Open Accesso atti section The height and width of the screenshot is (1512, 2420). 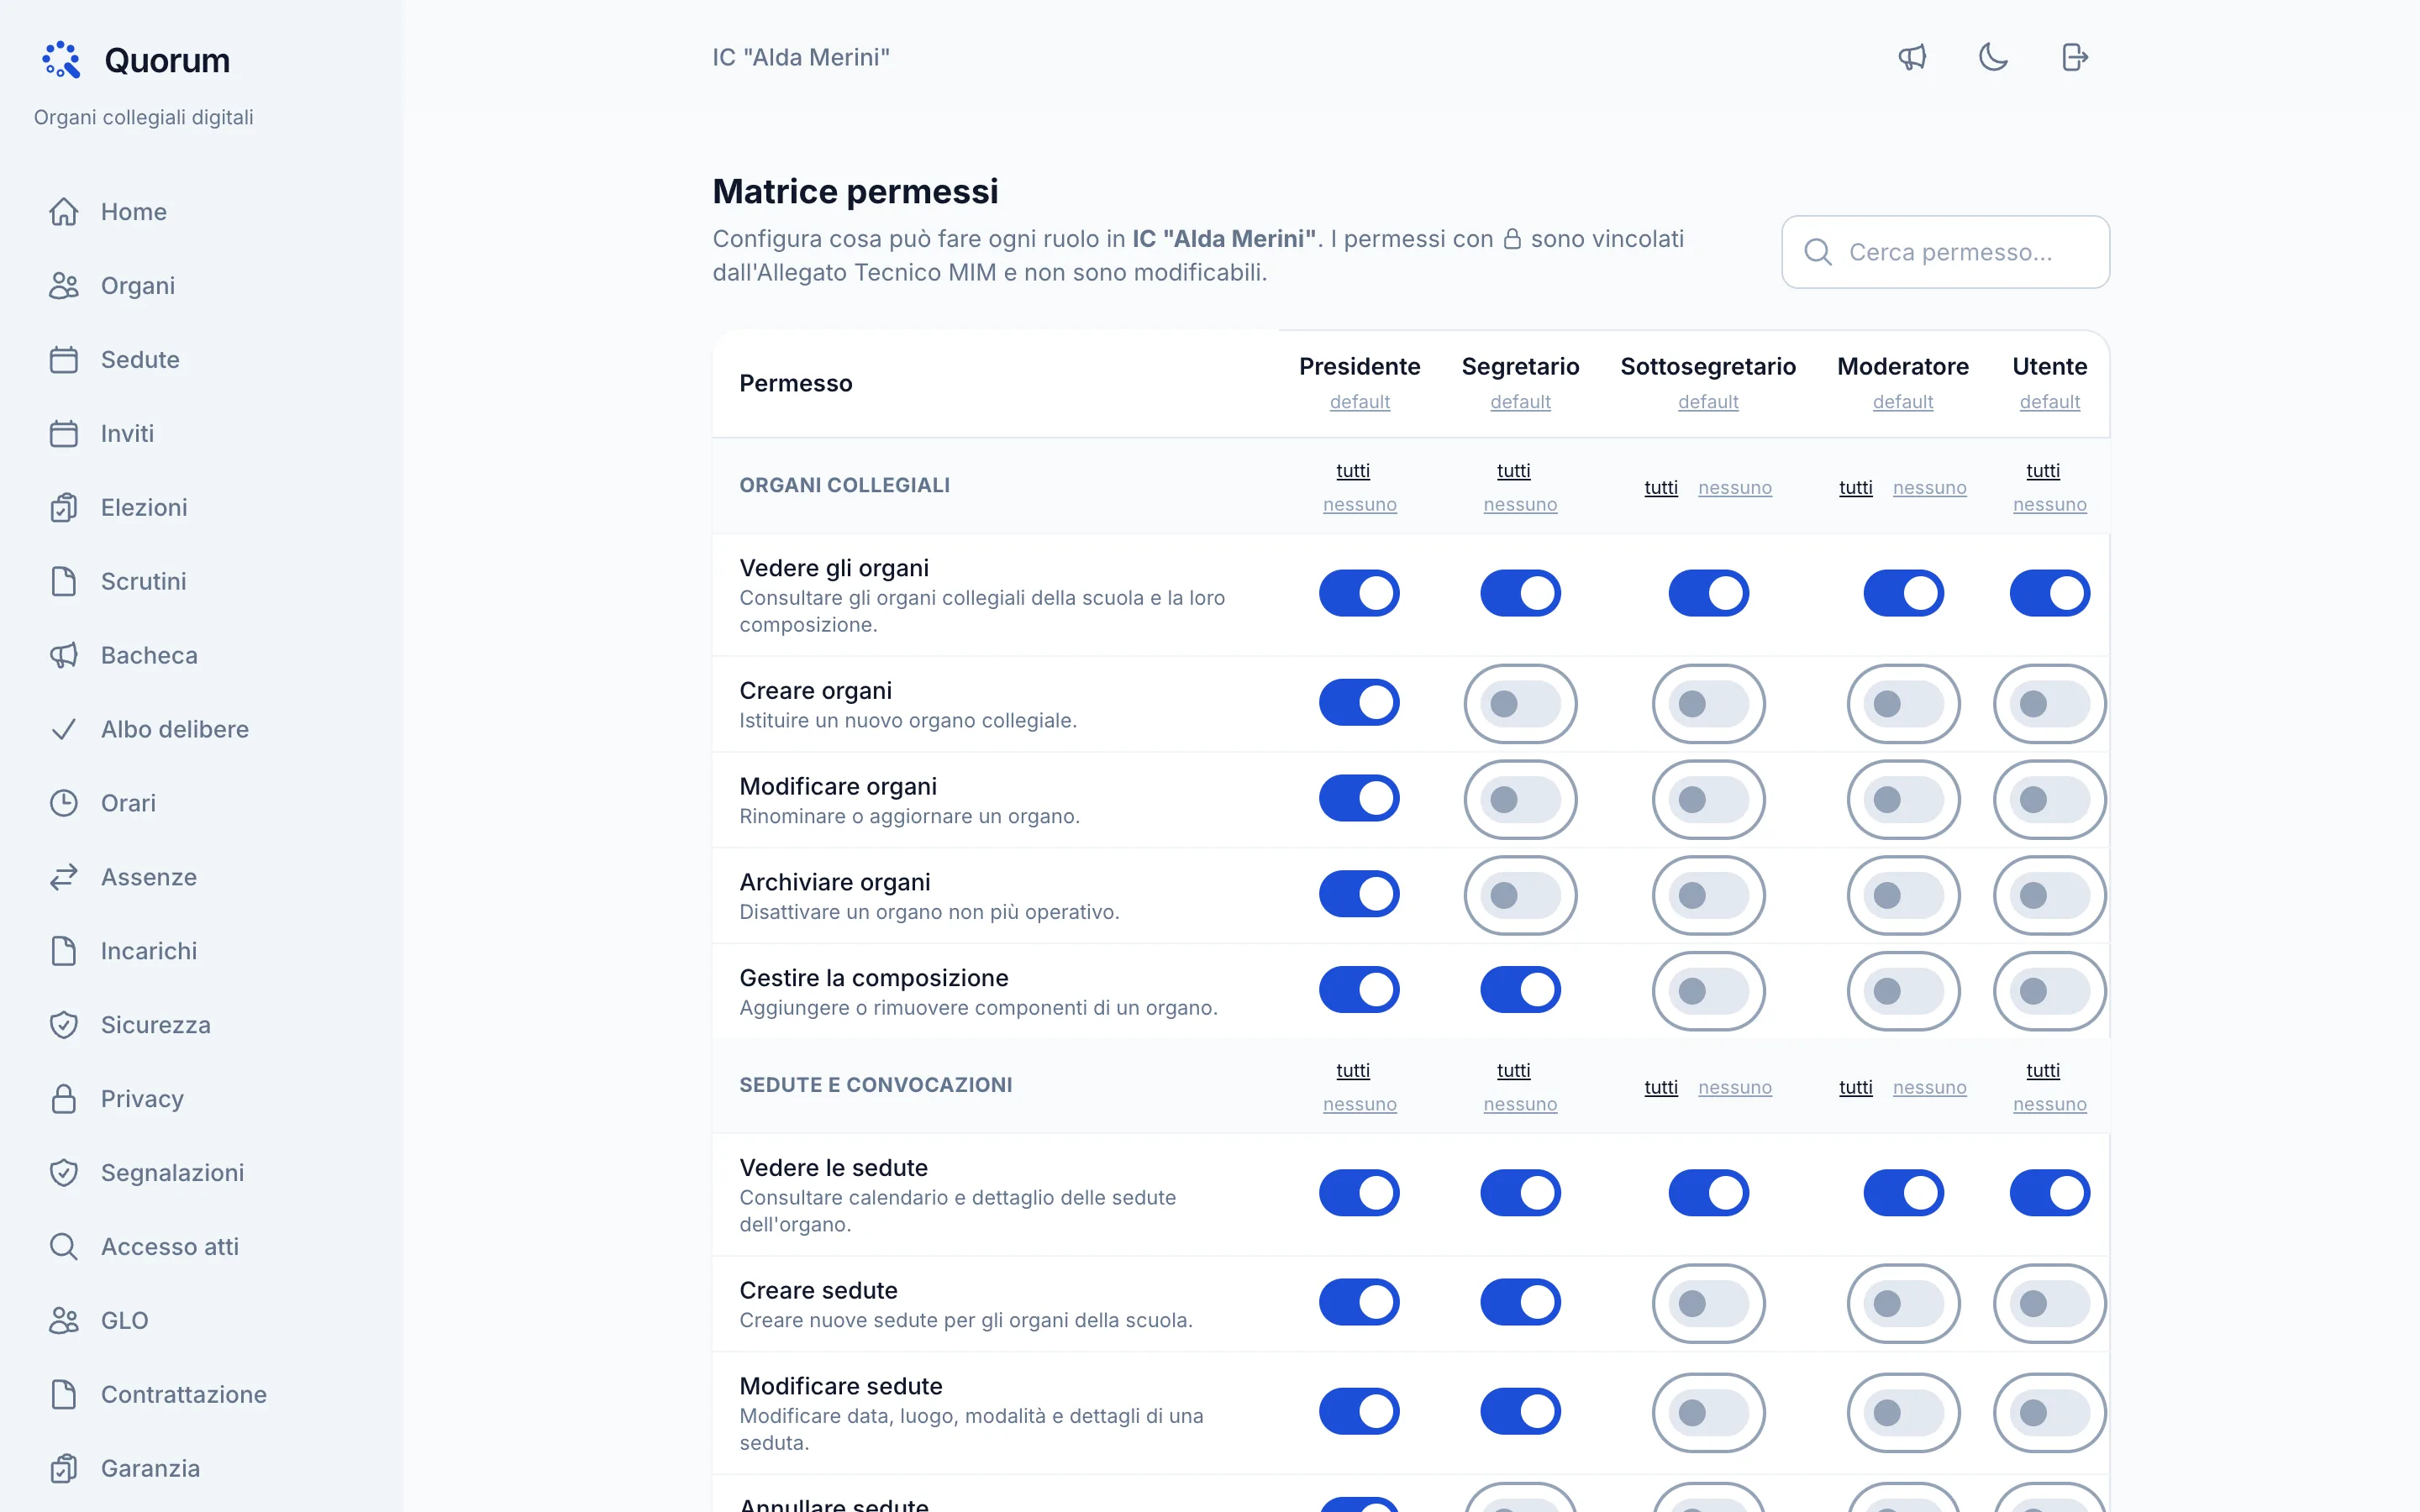tap(202, 1247)
